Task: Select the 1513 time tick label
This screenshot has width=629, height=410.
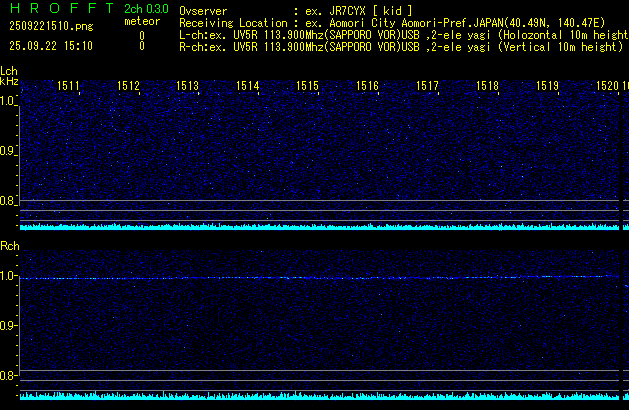Action: click(188, 87)
